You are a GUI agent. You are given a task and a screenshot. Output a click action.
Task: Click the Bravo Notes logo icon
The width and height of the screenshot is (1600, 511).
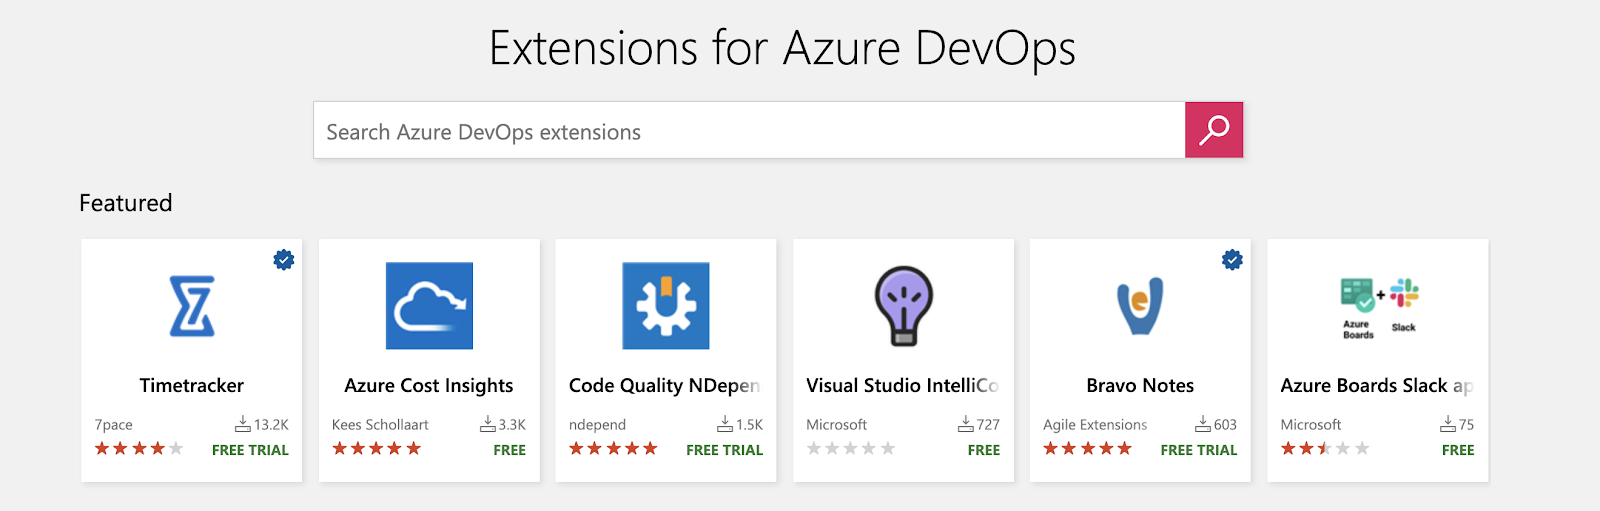[x=1140, y=306]
